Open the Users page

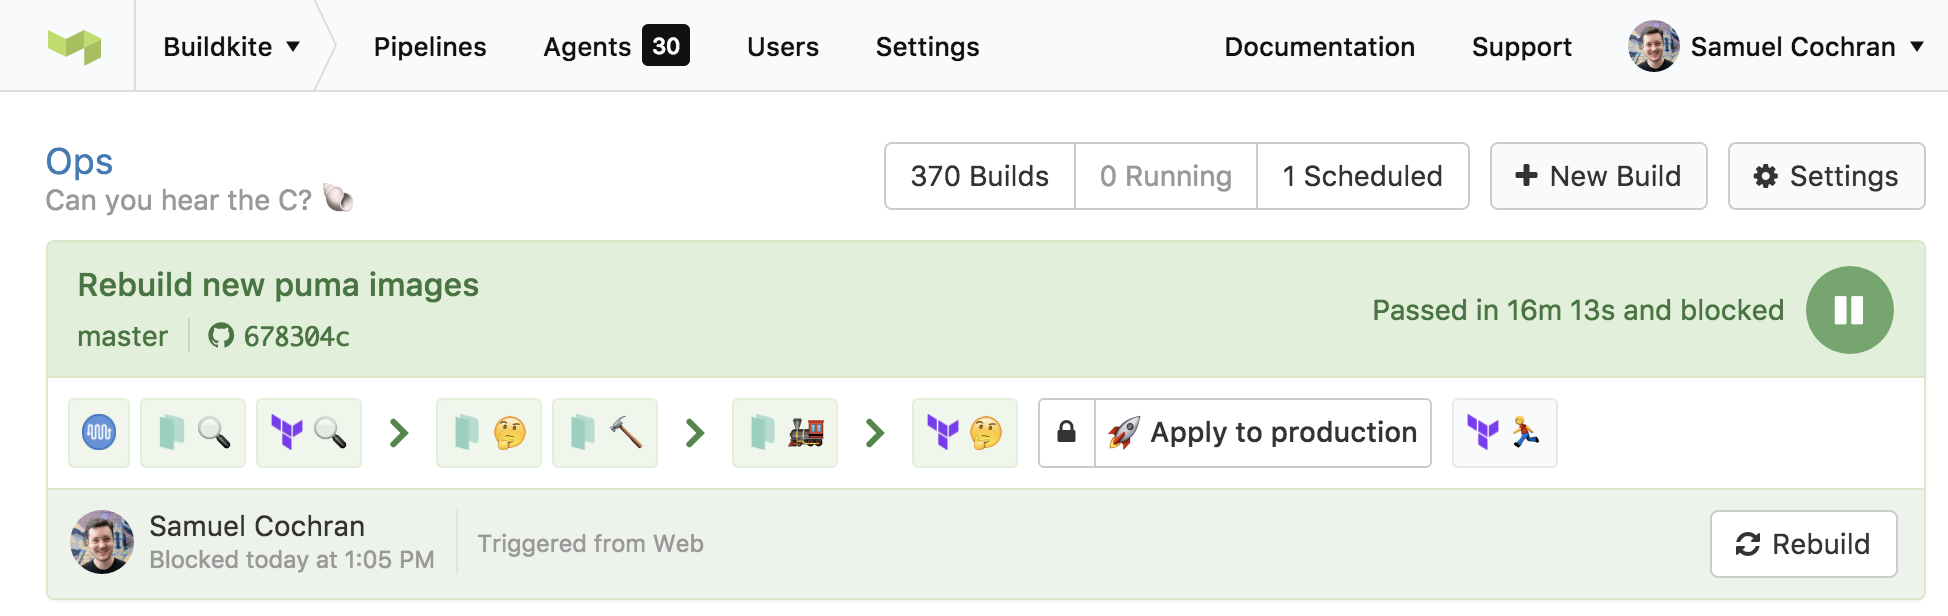coord(783,46)
